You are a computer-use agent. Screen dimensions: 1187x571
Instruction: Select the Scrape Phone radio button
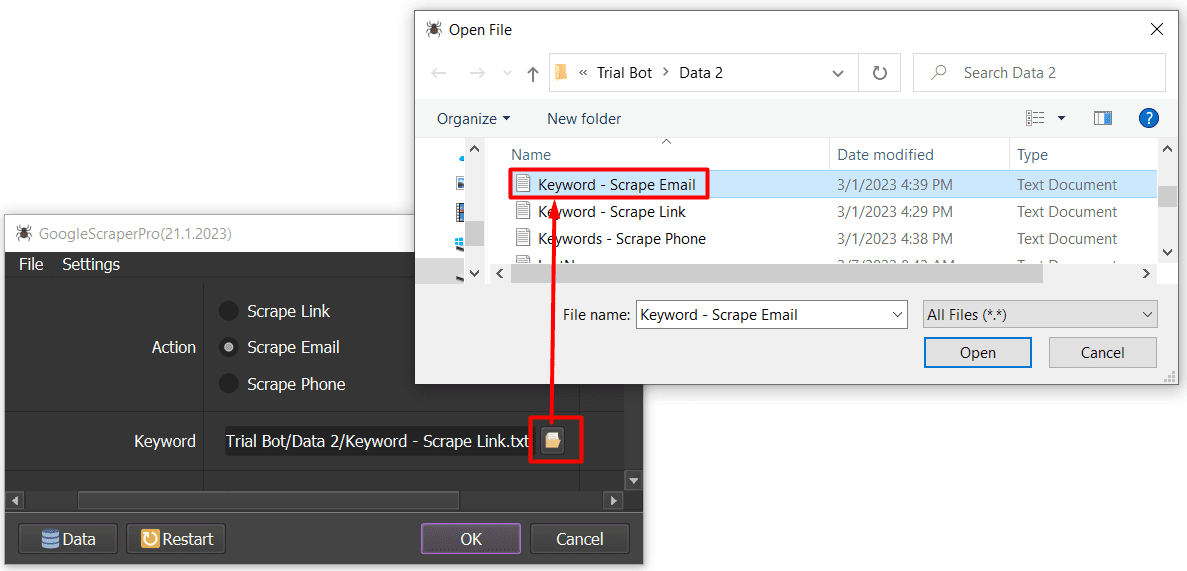228,384
